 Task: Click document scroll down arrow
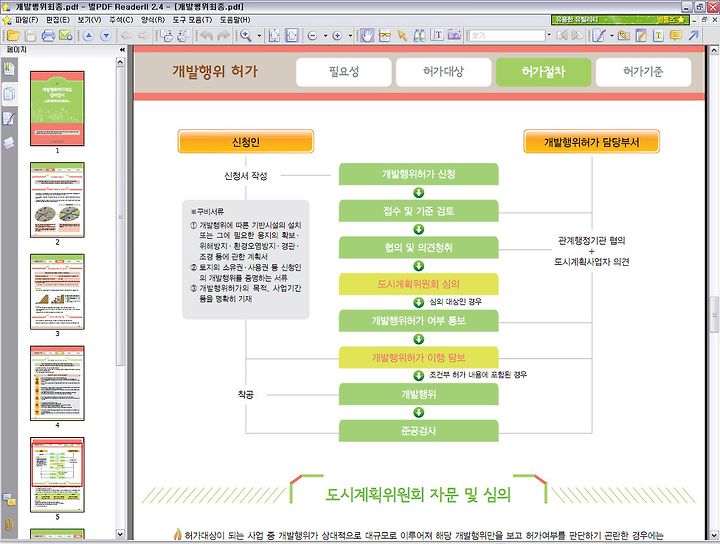(714, 535)
